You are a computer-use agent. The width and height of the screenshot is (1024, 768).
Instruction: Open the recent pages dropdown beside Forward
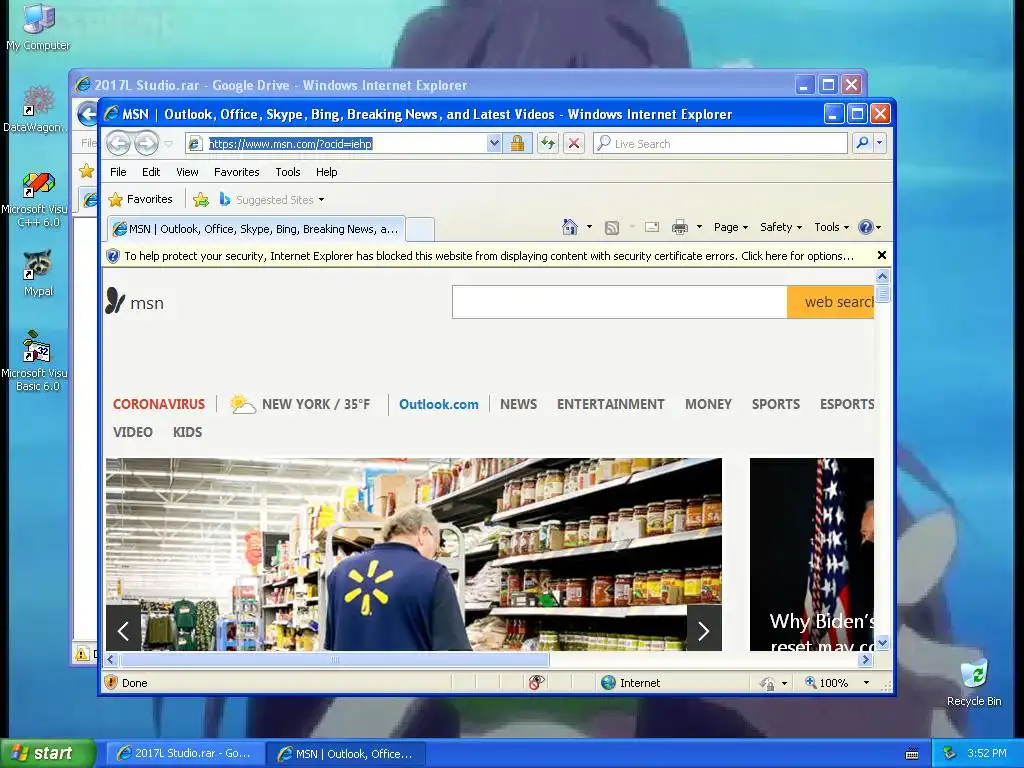click(x=168, y=144)
